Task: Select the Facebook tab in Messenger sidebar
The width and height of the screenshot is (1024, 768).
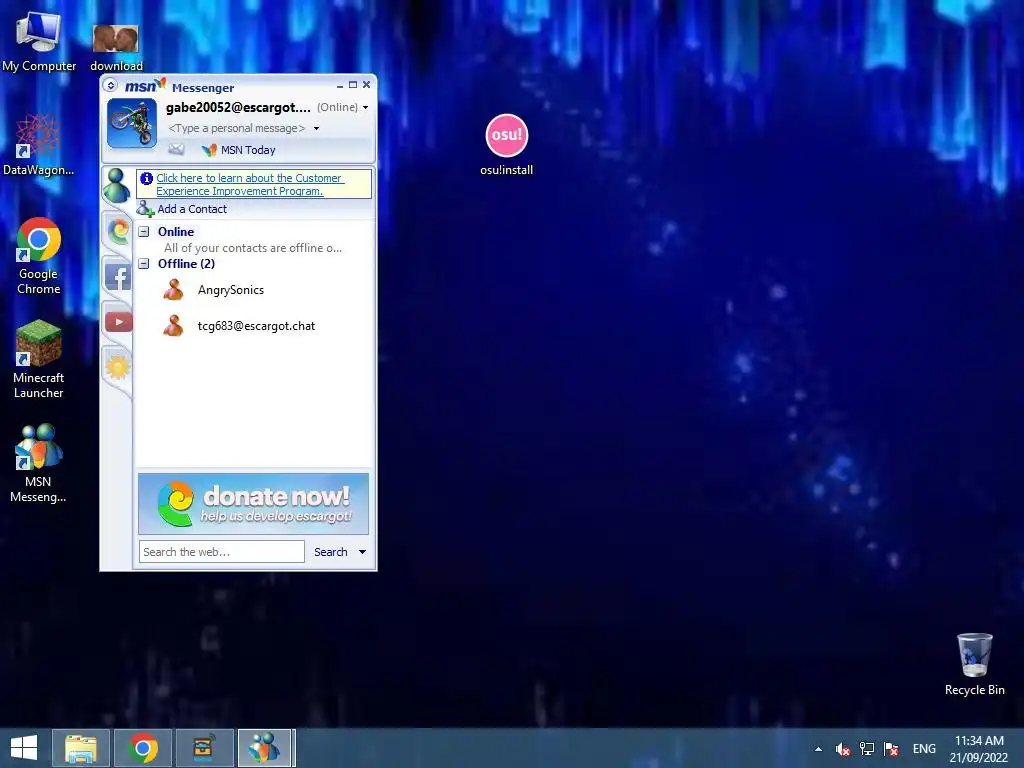Action: tap(118, 276)
